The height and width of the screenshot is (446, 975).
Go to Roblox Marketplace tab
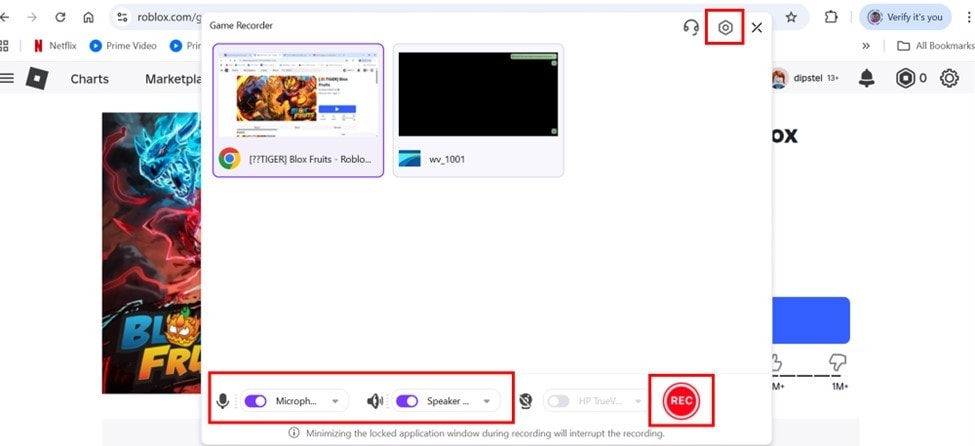(174, 79)
